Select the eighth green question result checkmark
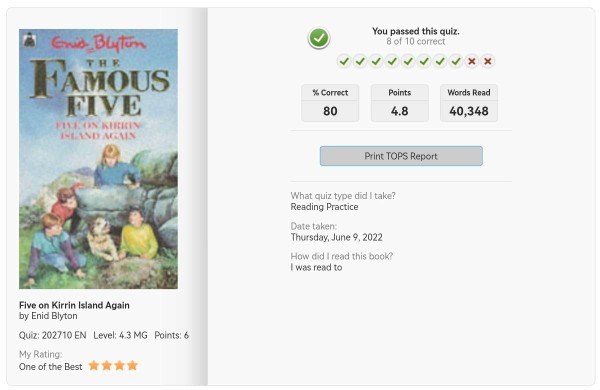The height and width of the screenshot is (390, 600). click(x=456, y=61)
